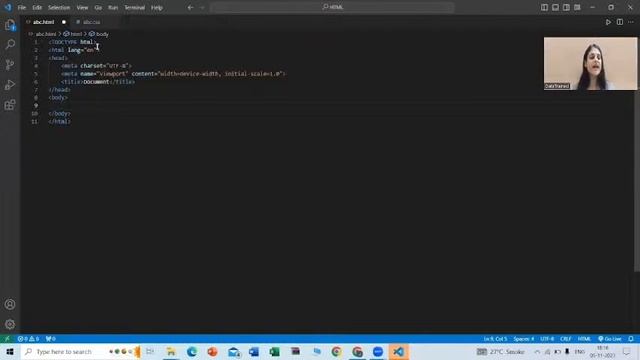The height and width of the screenshot is (360, 640).
Task: Open the Go menu
Action: (98, 7)
